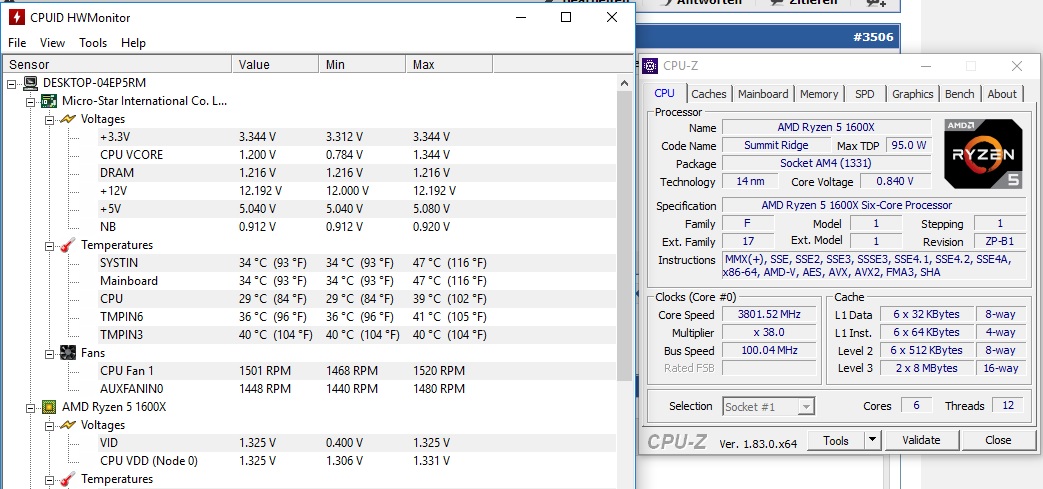The height and width of the screenshot is (489, 1043).
Task: Select the NB voltage row
Action: point(357,227)
